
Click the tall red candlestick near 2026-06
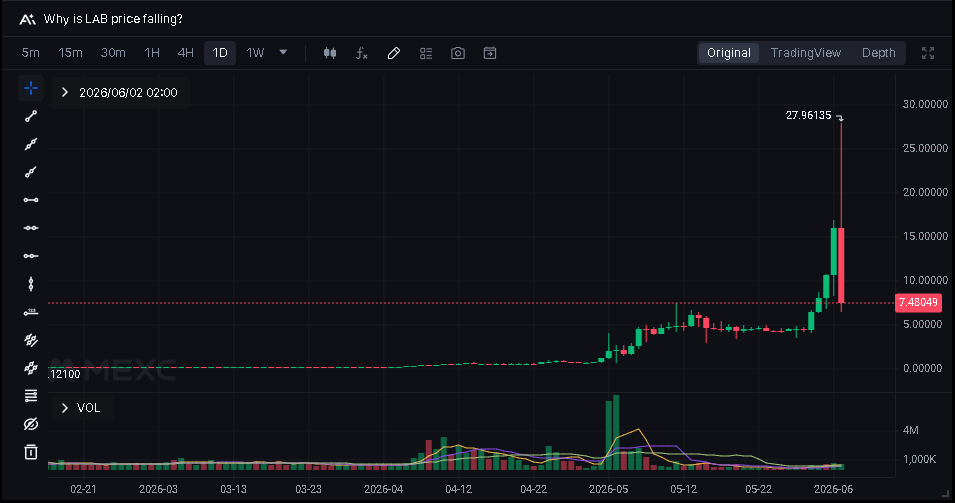click(841, 265)
